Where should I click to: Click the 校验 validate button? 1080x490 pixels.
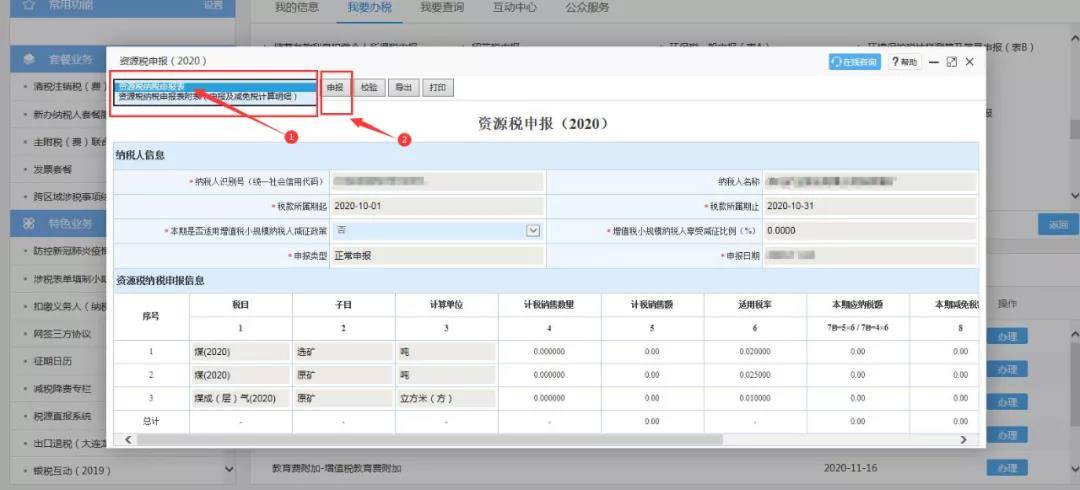click(369, 88)
